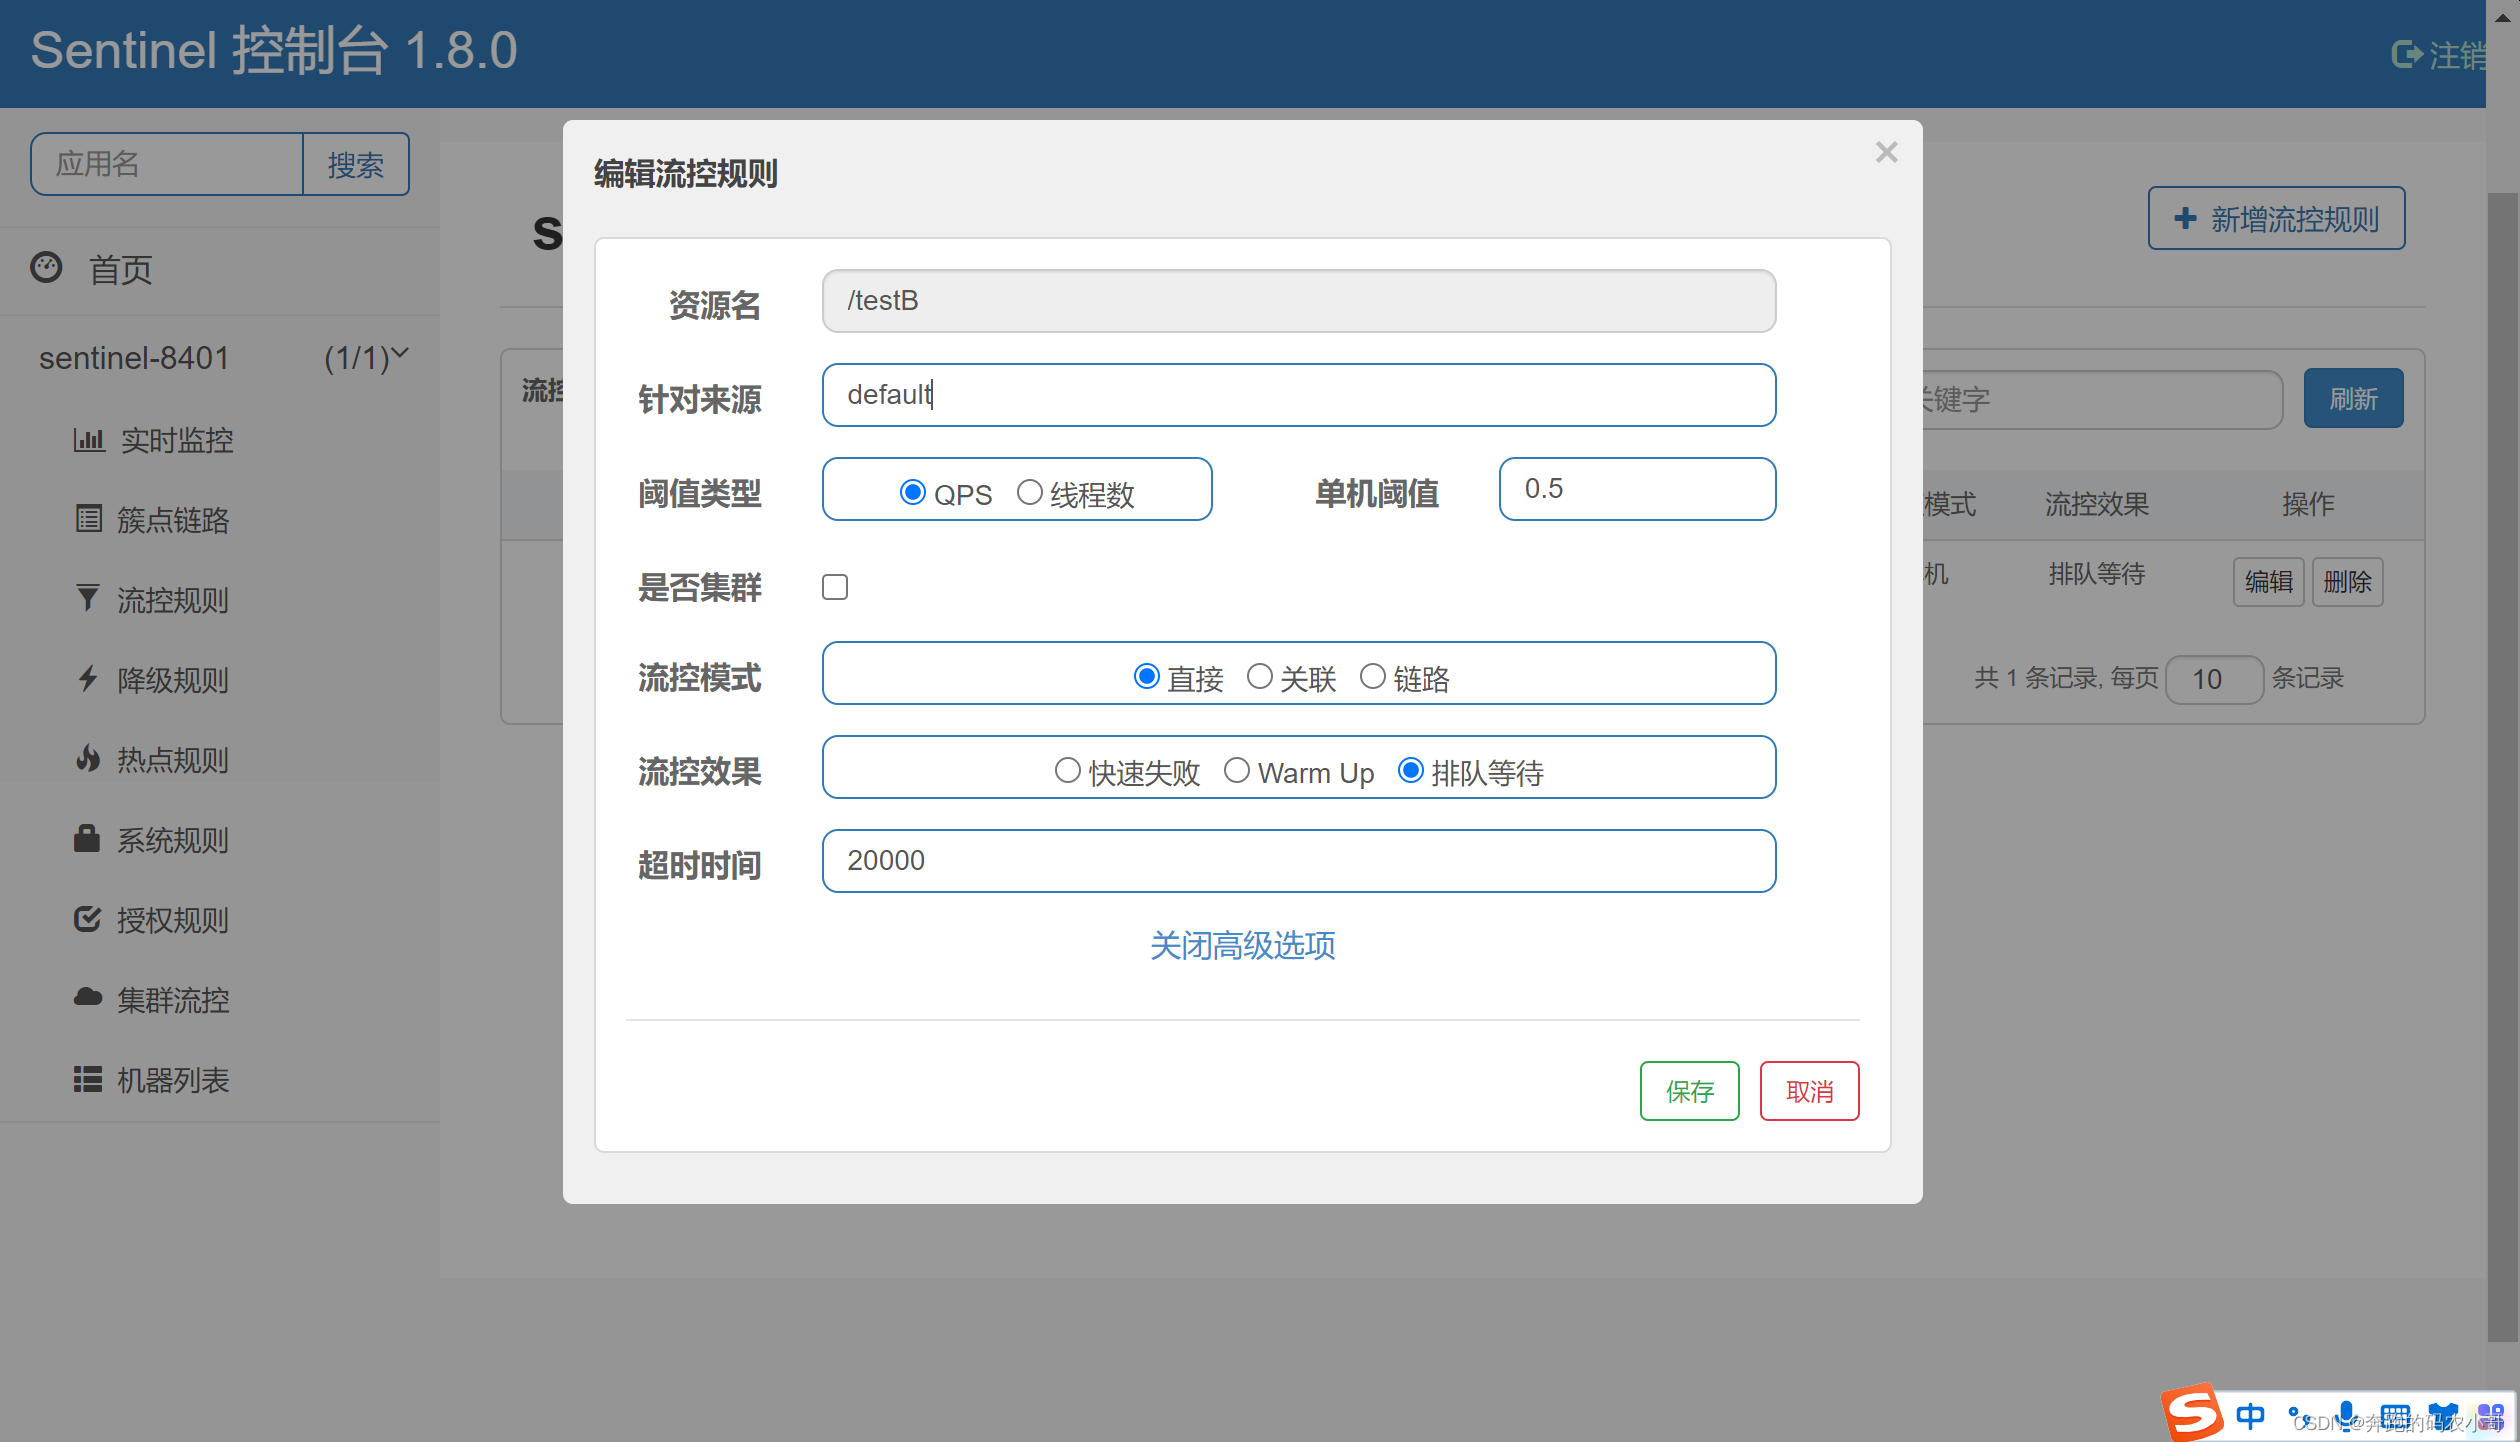
Task: Click the 编辑 button in the table row
Action: [2268, 582]
